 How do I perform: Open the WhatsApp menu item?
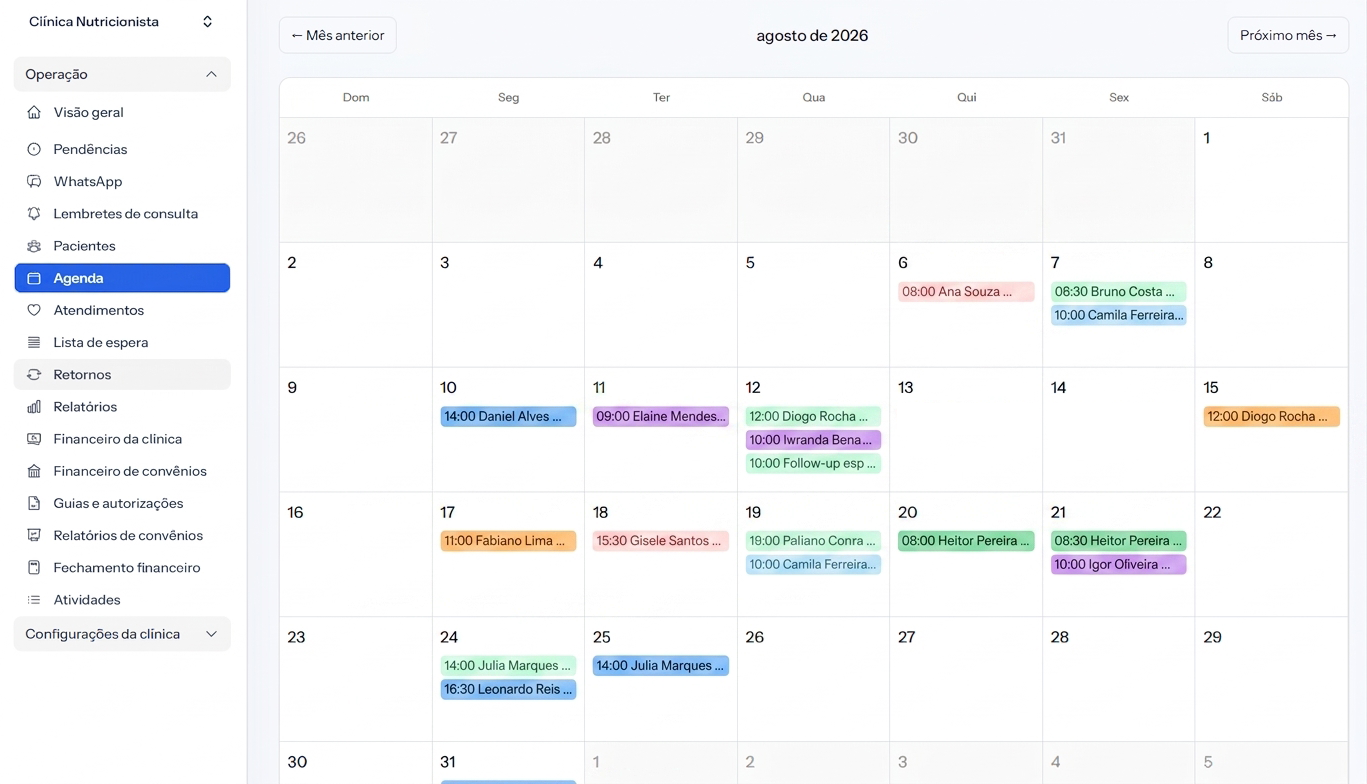point(122,181)
